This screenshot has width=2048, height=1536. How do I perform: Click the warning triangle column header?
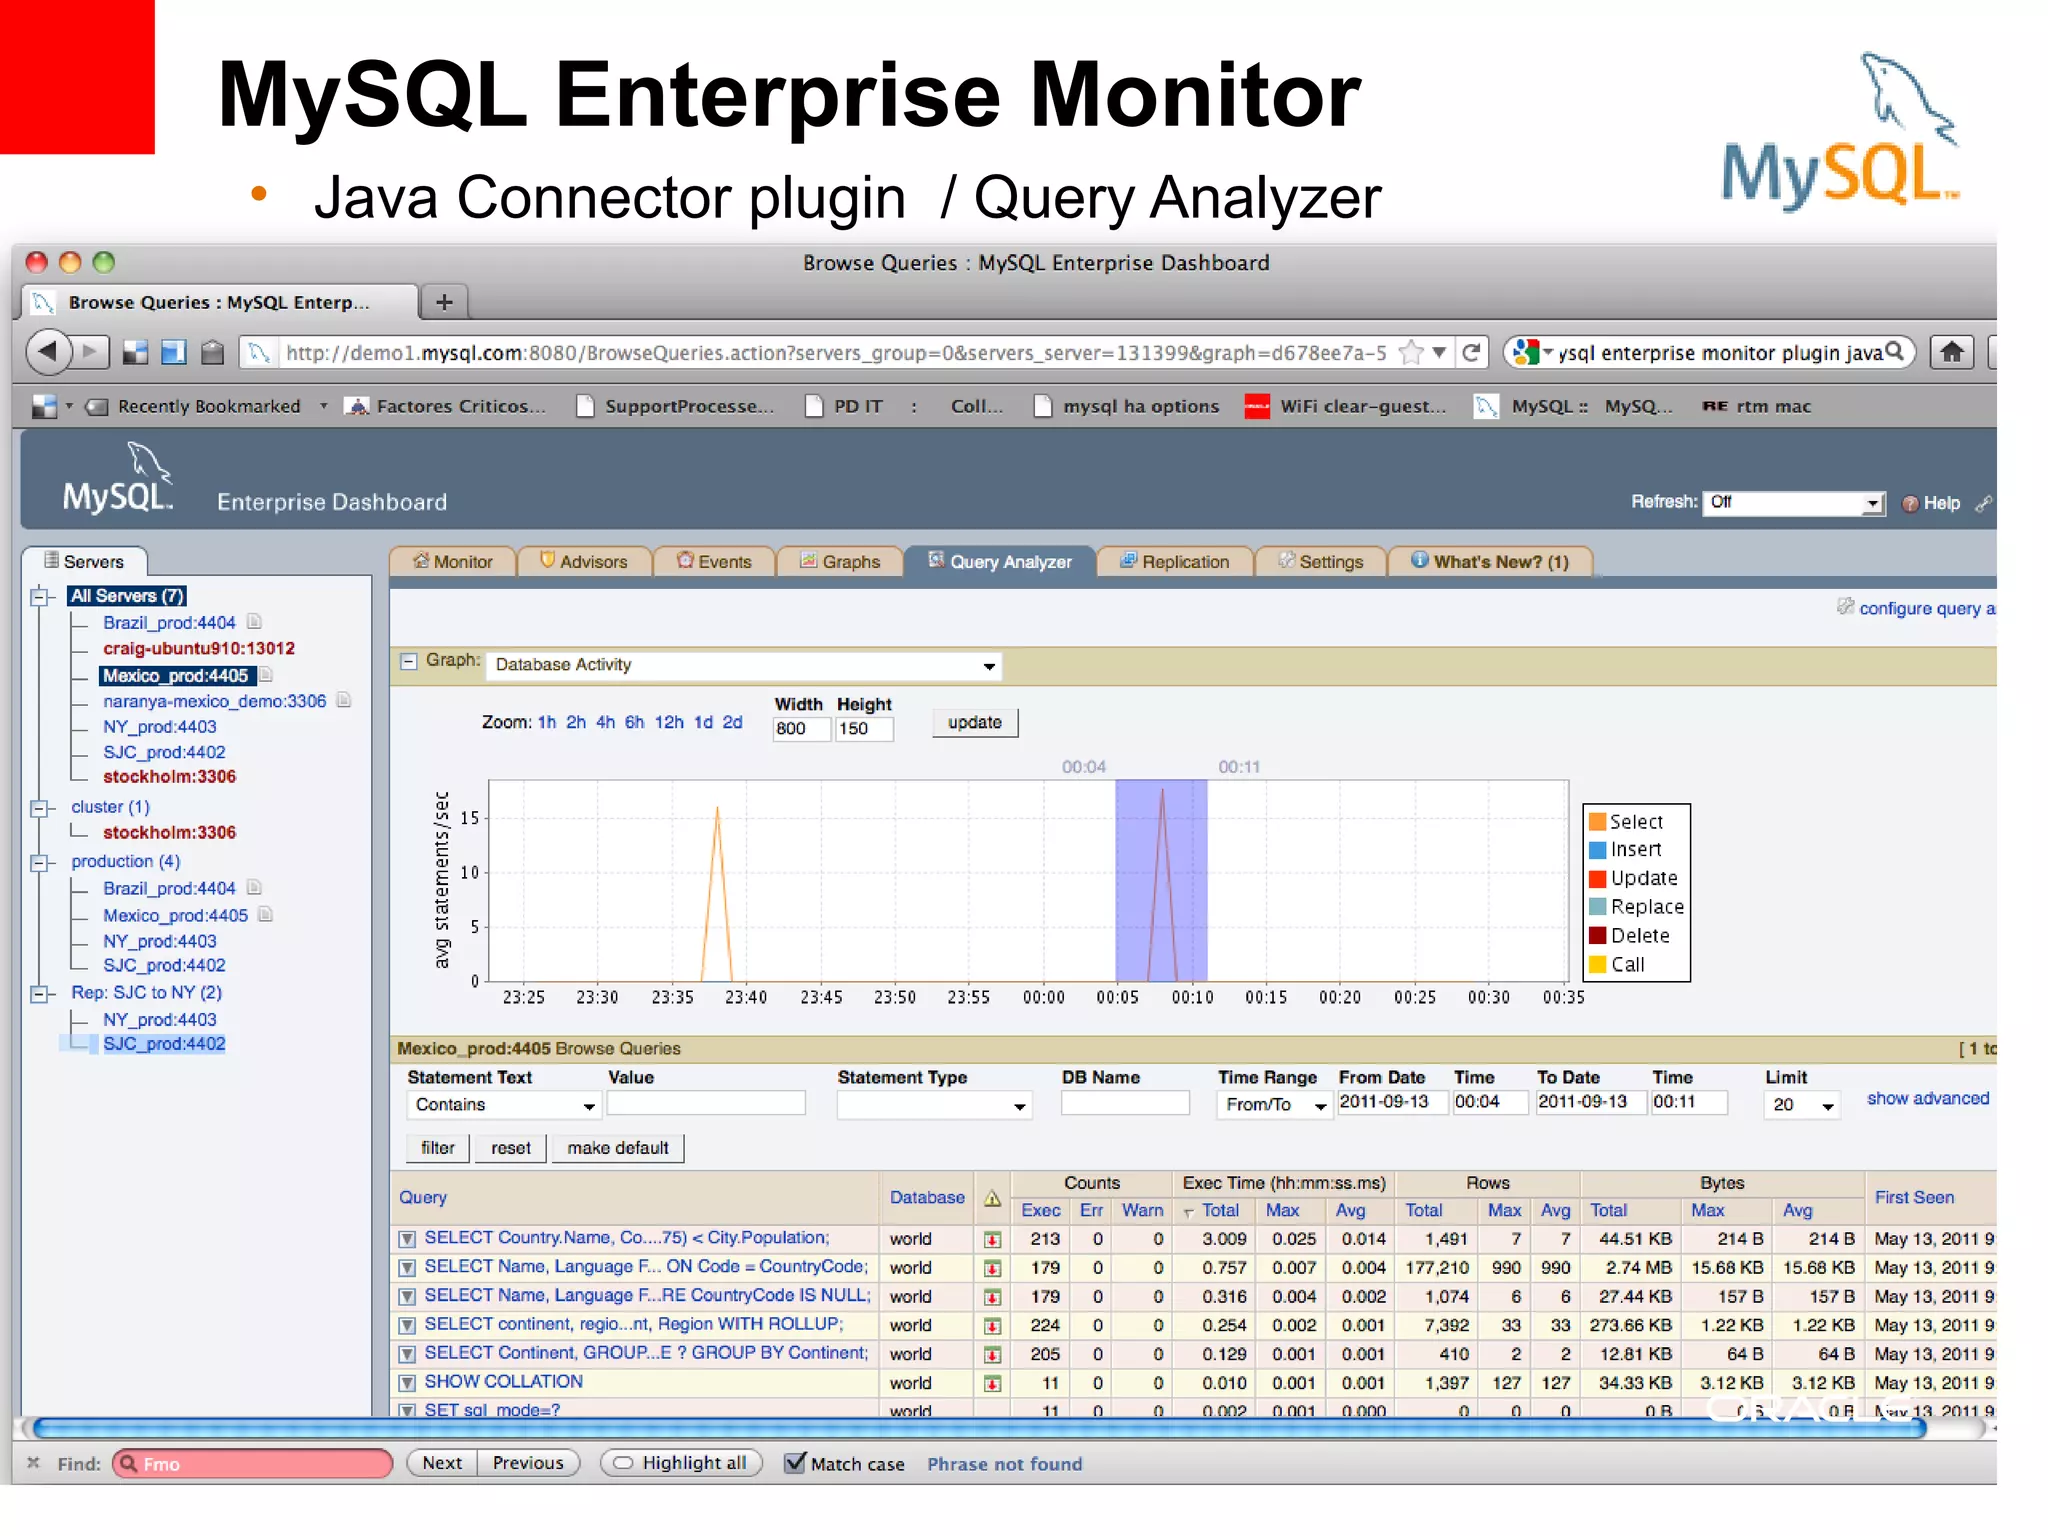tap(992, 1198)
